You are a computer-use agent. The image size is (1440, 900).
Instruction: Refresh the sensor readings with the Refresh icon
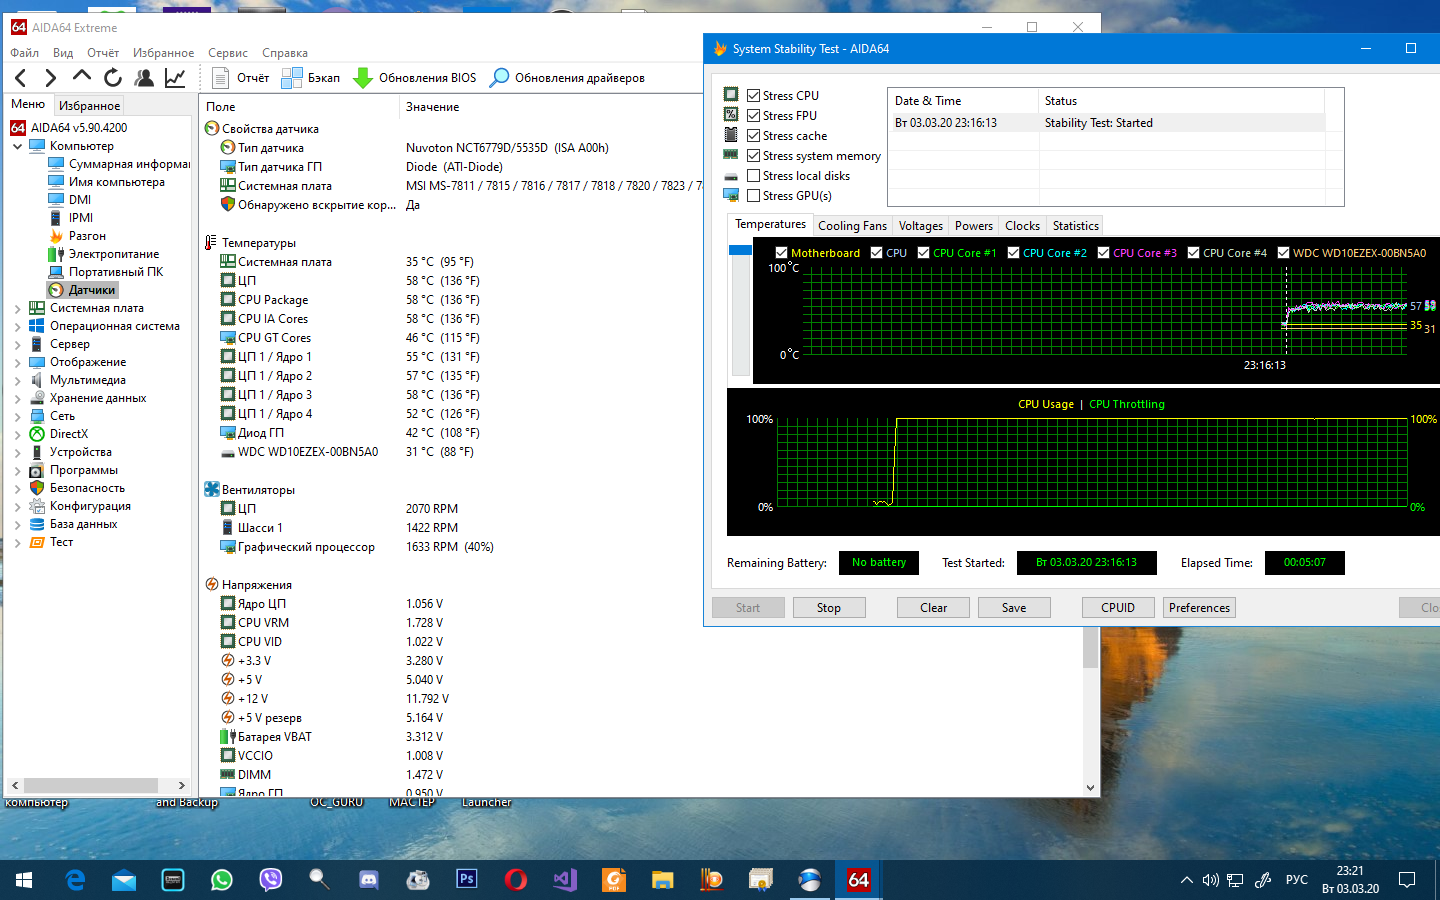pyautogui.click(x=113, y=78)
